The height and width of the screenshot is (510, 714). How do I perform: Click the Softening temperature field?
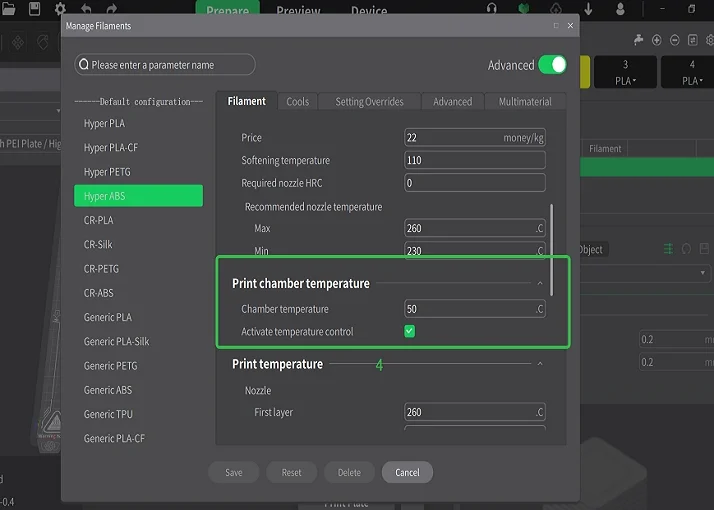click(474, 160)
